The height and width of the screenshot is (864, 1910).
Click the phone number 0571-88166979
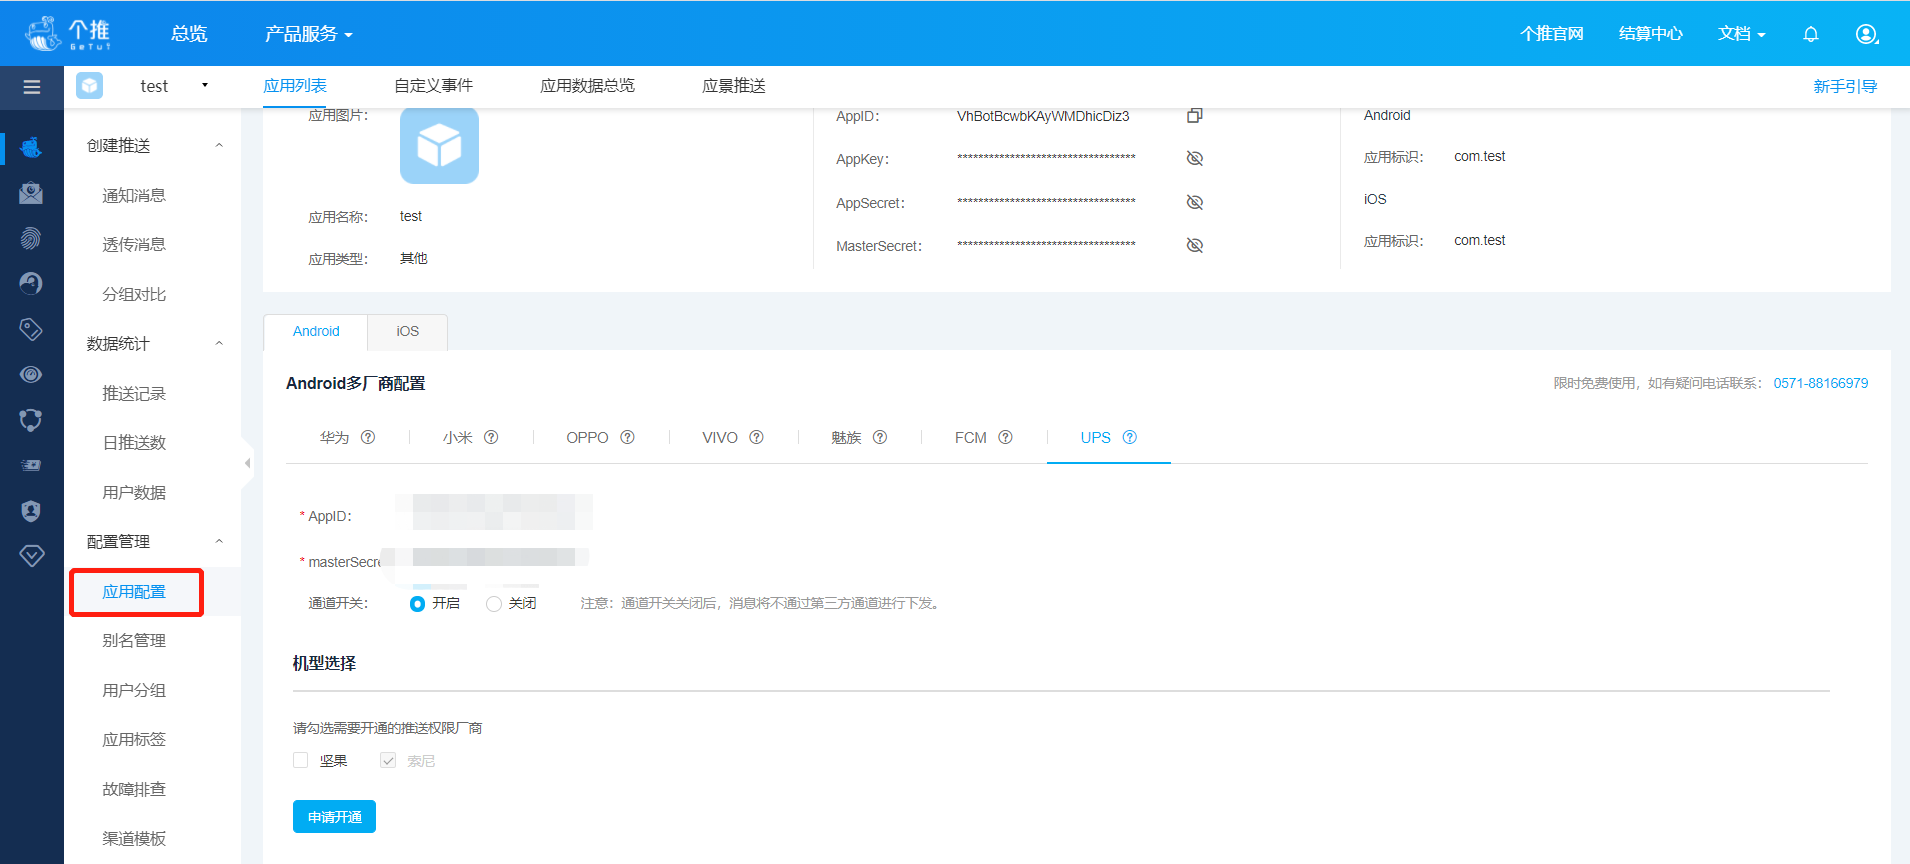tap(1820, 383)
